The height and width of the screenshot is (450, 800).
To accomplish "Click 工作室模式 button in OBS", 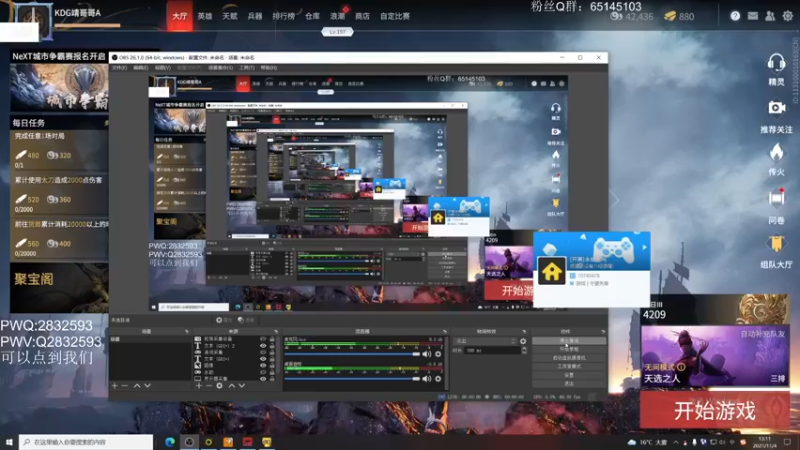I will (569, 366).
